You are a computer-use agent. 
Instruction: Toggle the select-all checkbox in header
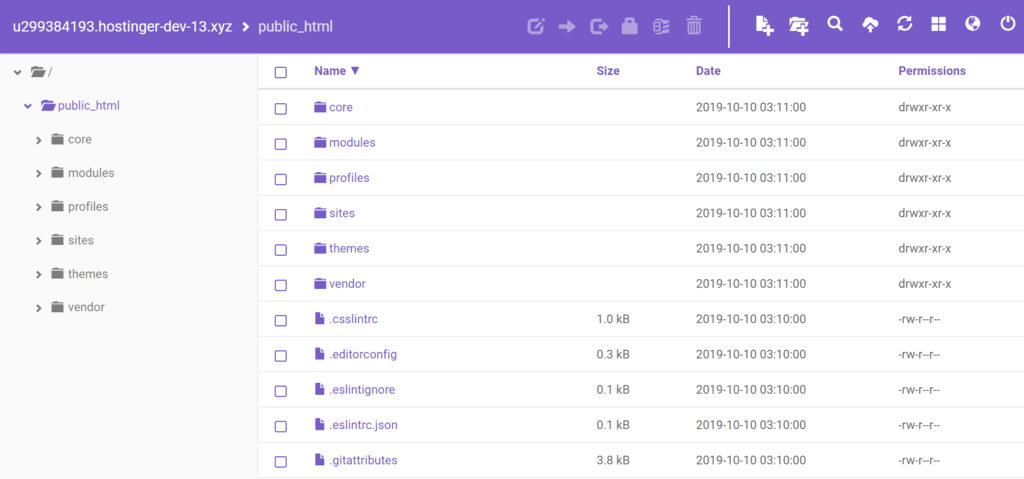[x=281, y=72]
